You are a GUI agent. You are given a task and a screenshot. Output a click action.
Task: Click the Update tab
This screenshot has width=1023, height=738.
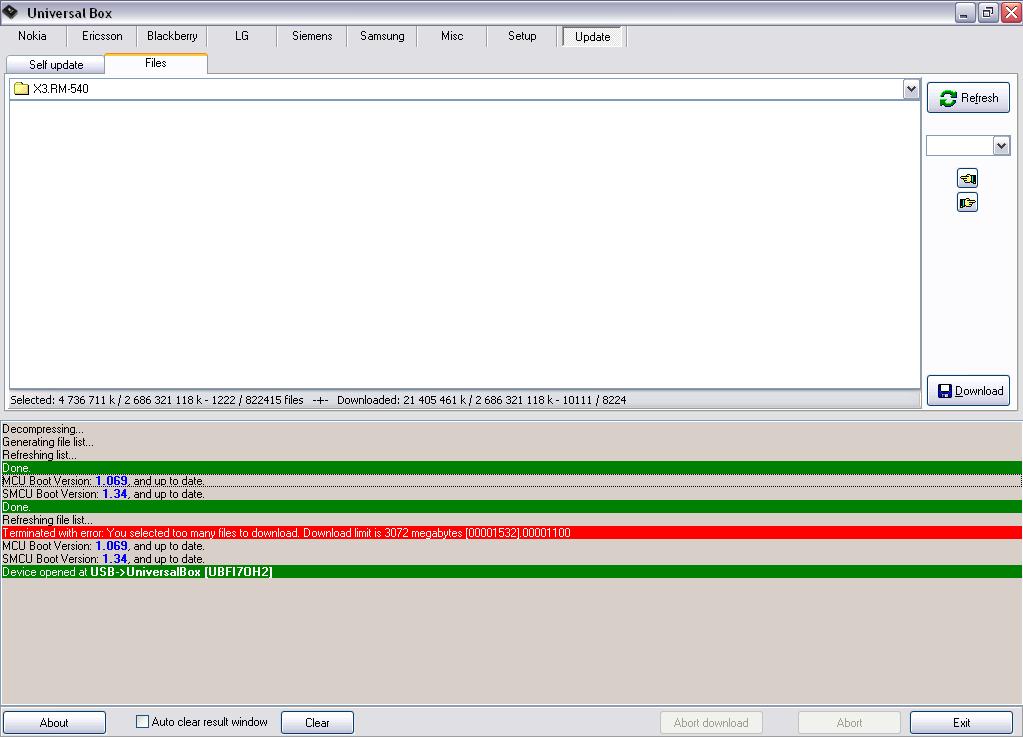tap(592, 37)
